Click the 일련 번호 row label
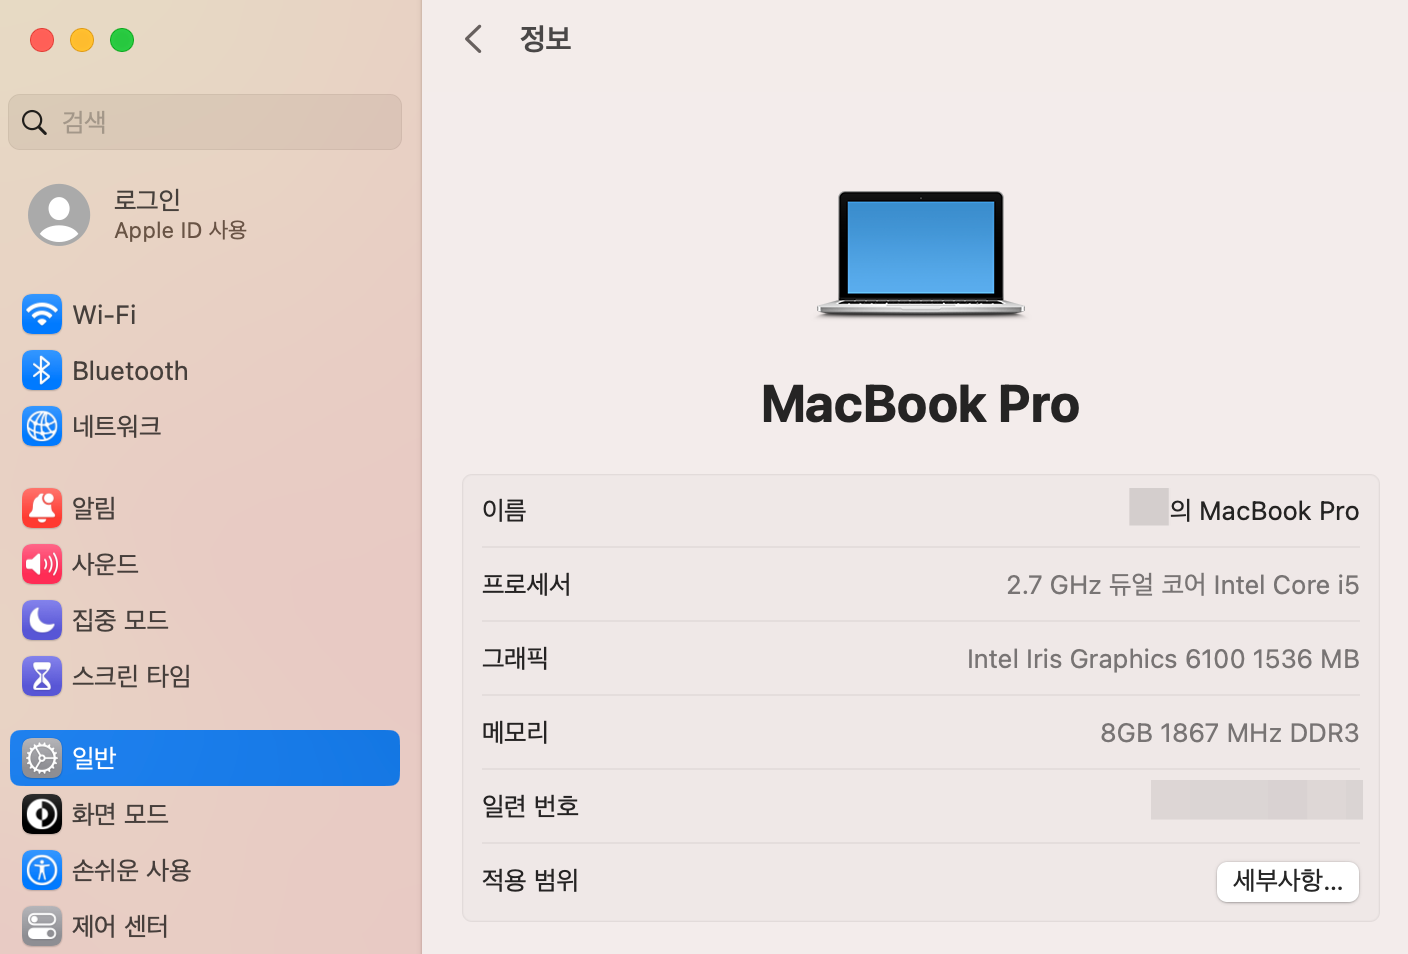1408x954 pixels. 531,807
